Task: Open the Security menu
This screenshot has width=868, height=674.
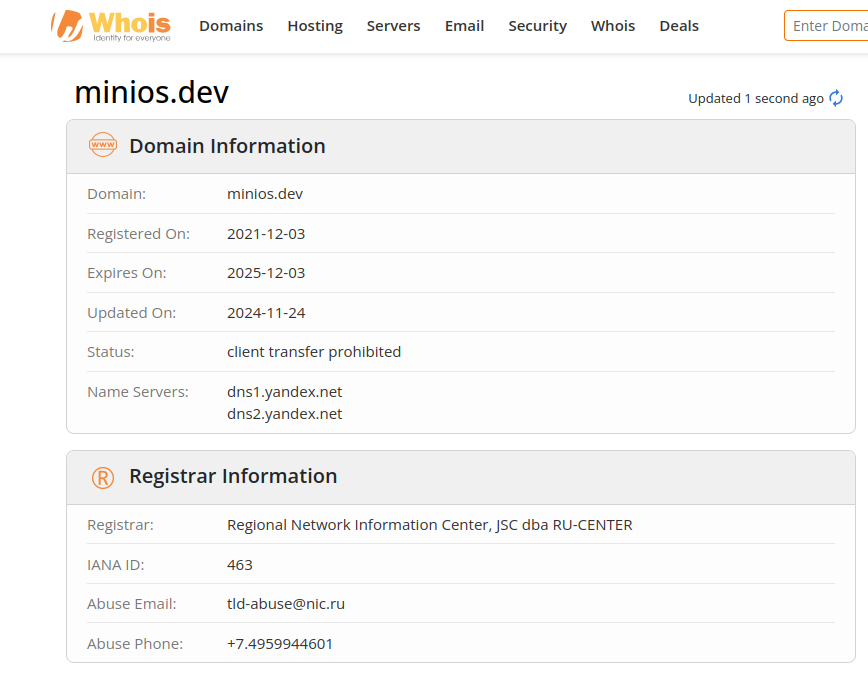Action: pos(537,26)
